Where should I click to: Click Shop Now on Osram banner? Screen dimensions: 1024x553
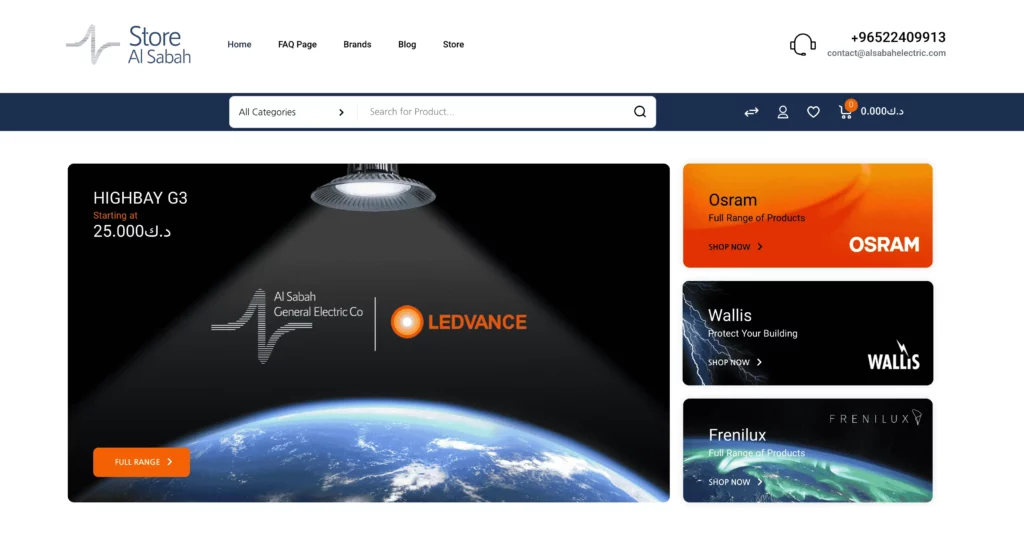click(735, 247)
